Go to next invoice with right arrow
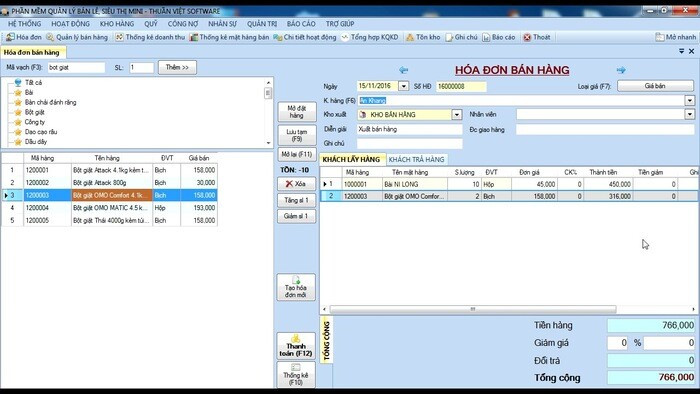Viewport: 700px width, 394px height. click(621, 70)
